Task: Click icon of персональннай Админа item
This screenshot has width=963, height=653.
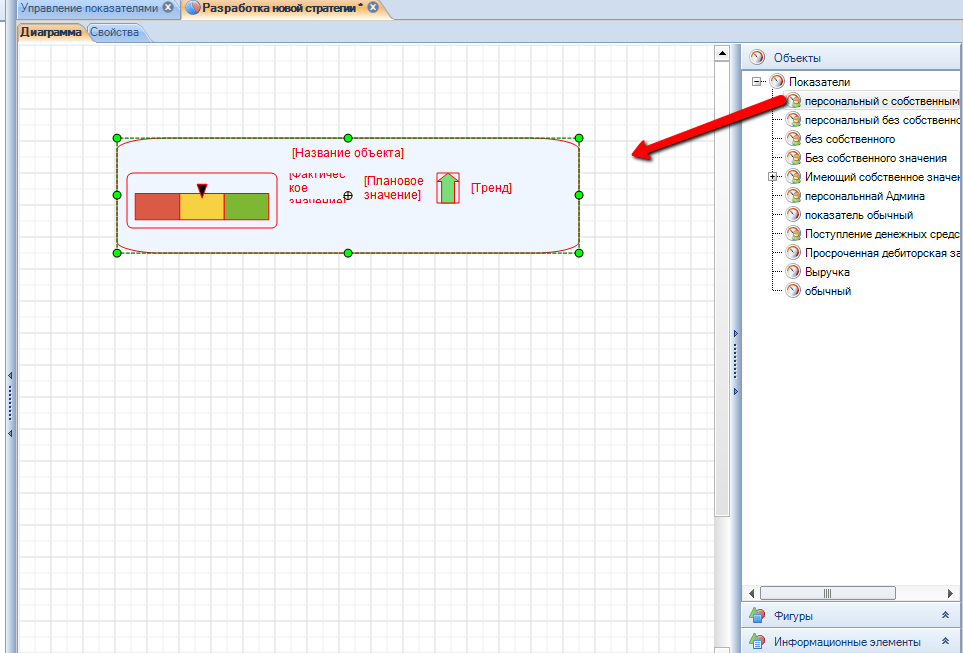Action: click(793, 196)
